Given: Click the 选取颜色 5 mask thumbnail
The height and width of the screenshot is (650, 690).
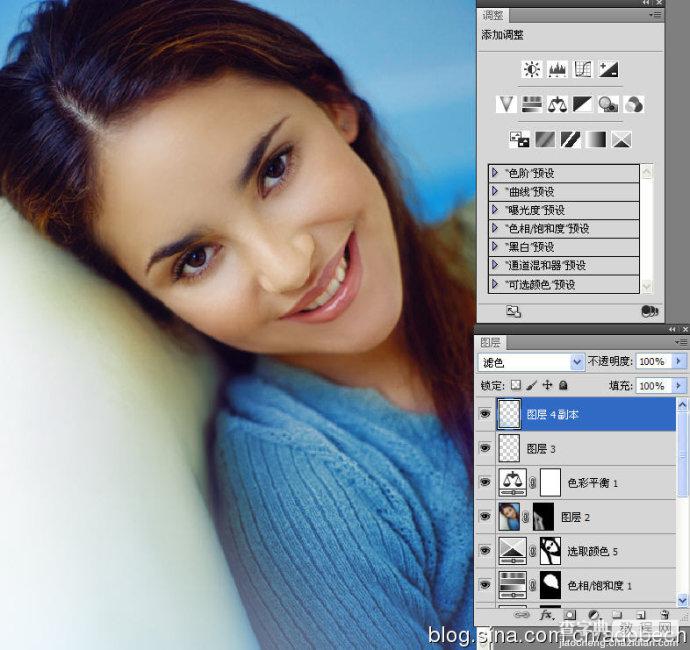Looking at the screenshot, I should coord(550,551).
